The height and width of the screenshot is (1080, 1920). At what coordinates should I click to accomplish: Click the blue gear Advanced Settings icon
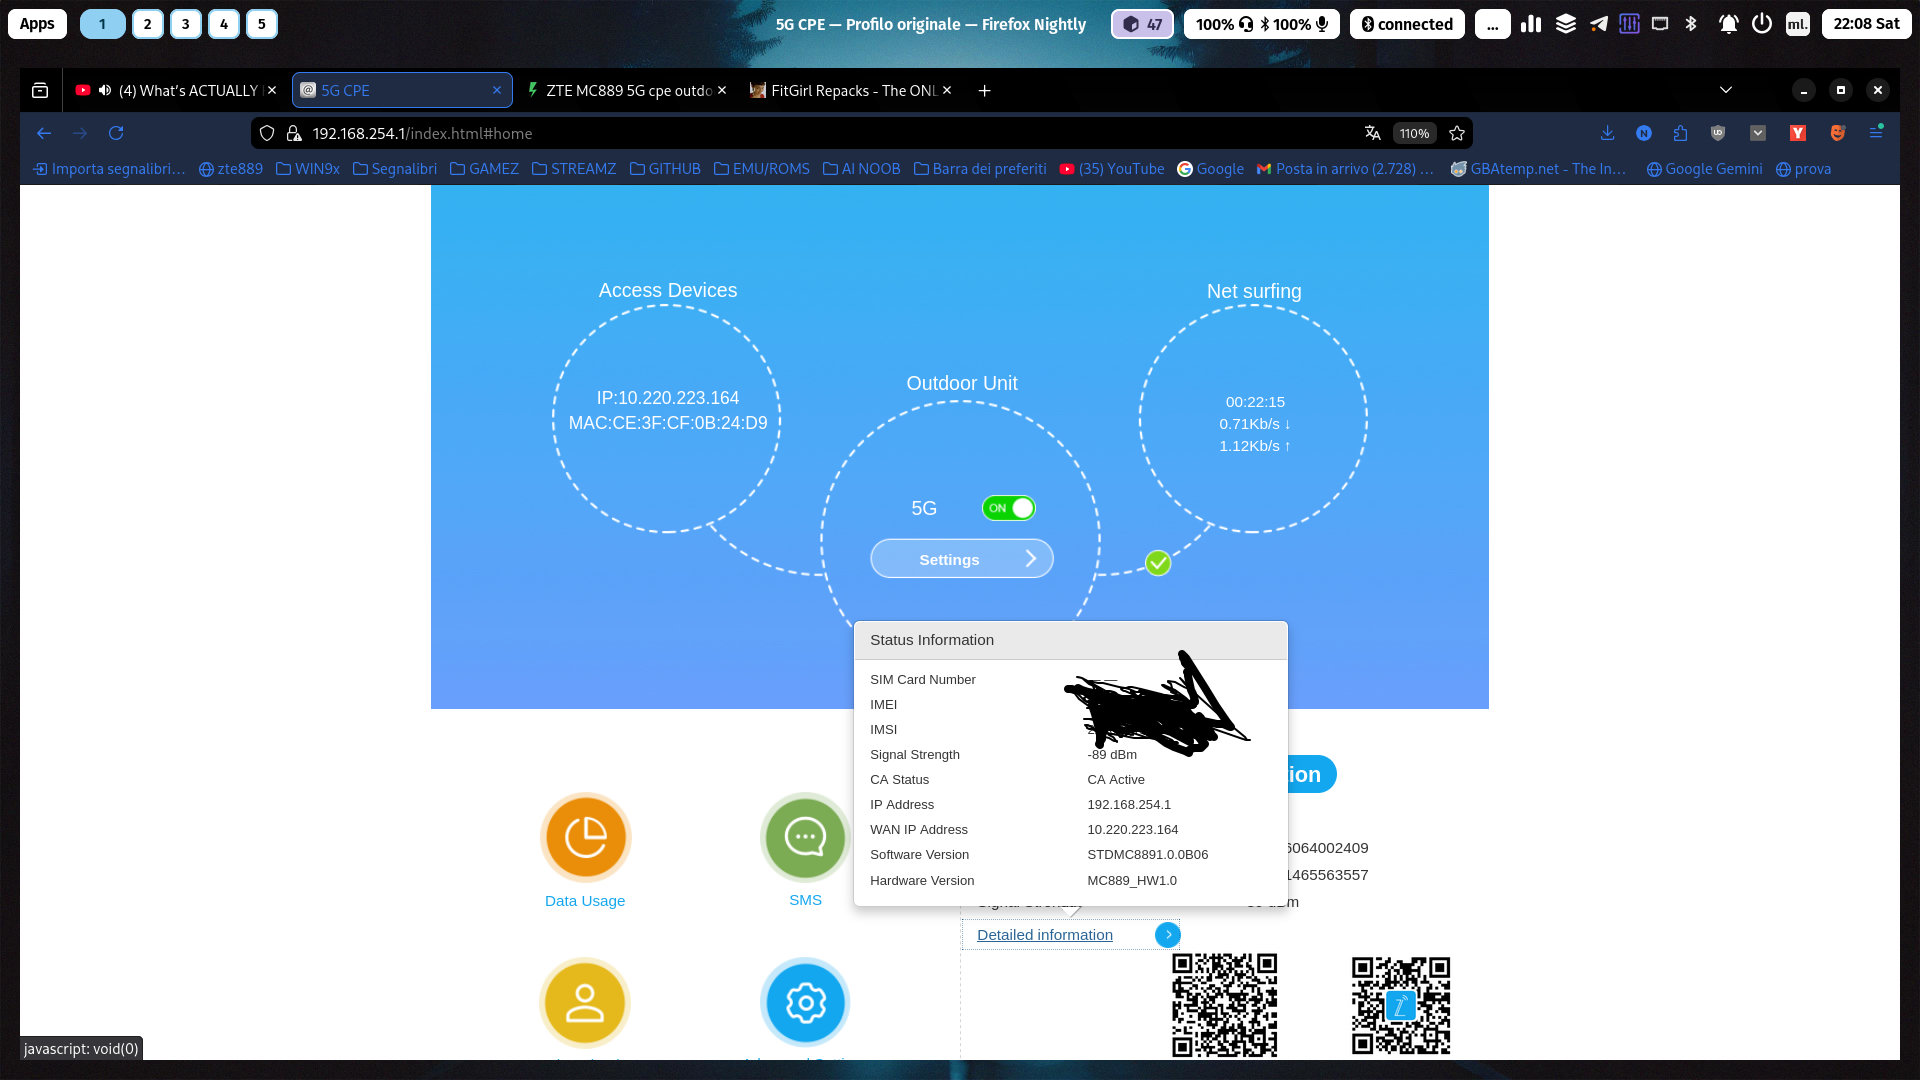tap(805, 1002)
